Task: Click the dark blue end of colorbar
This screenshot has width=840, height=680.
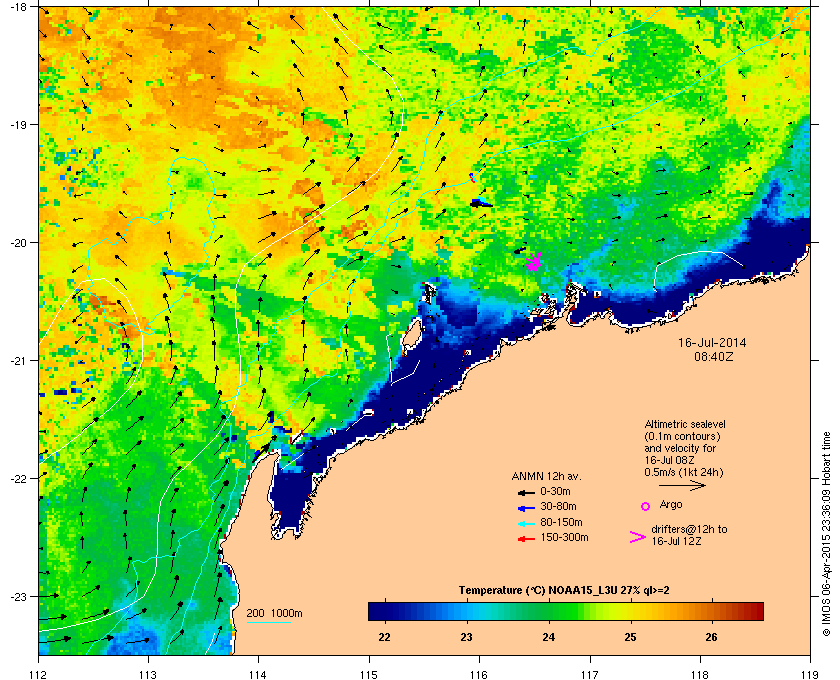Action: 375,611
